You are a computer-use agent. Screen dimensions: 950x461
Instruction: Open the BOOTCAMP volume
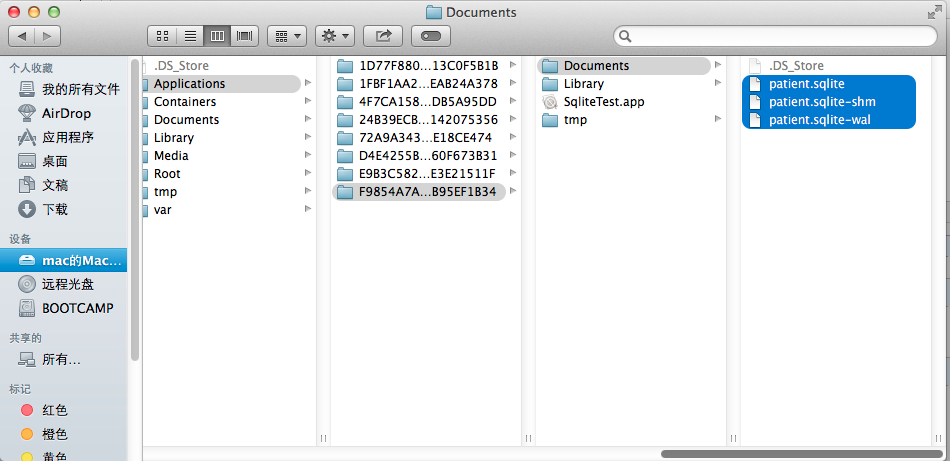click(64, 308)
